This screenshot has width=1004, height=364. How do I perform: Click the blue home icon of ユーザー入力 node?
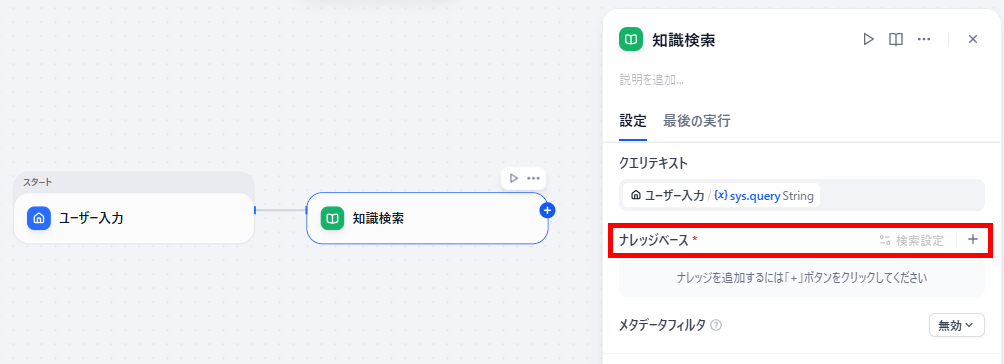(38, 218)
